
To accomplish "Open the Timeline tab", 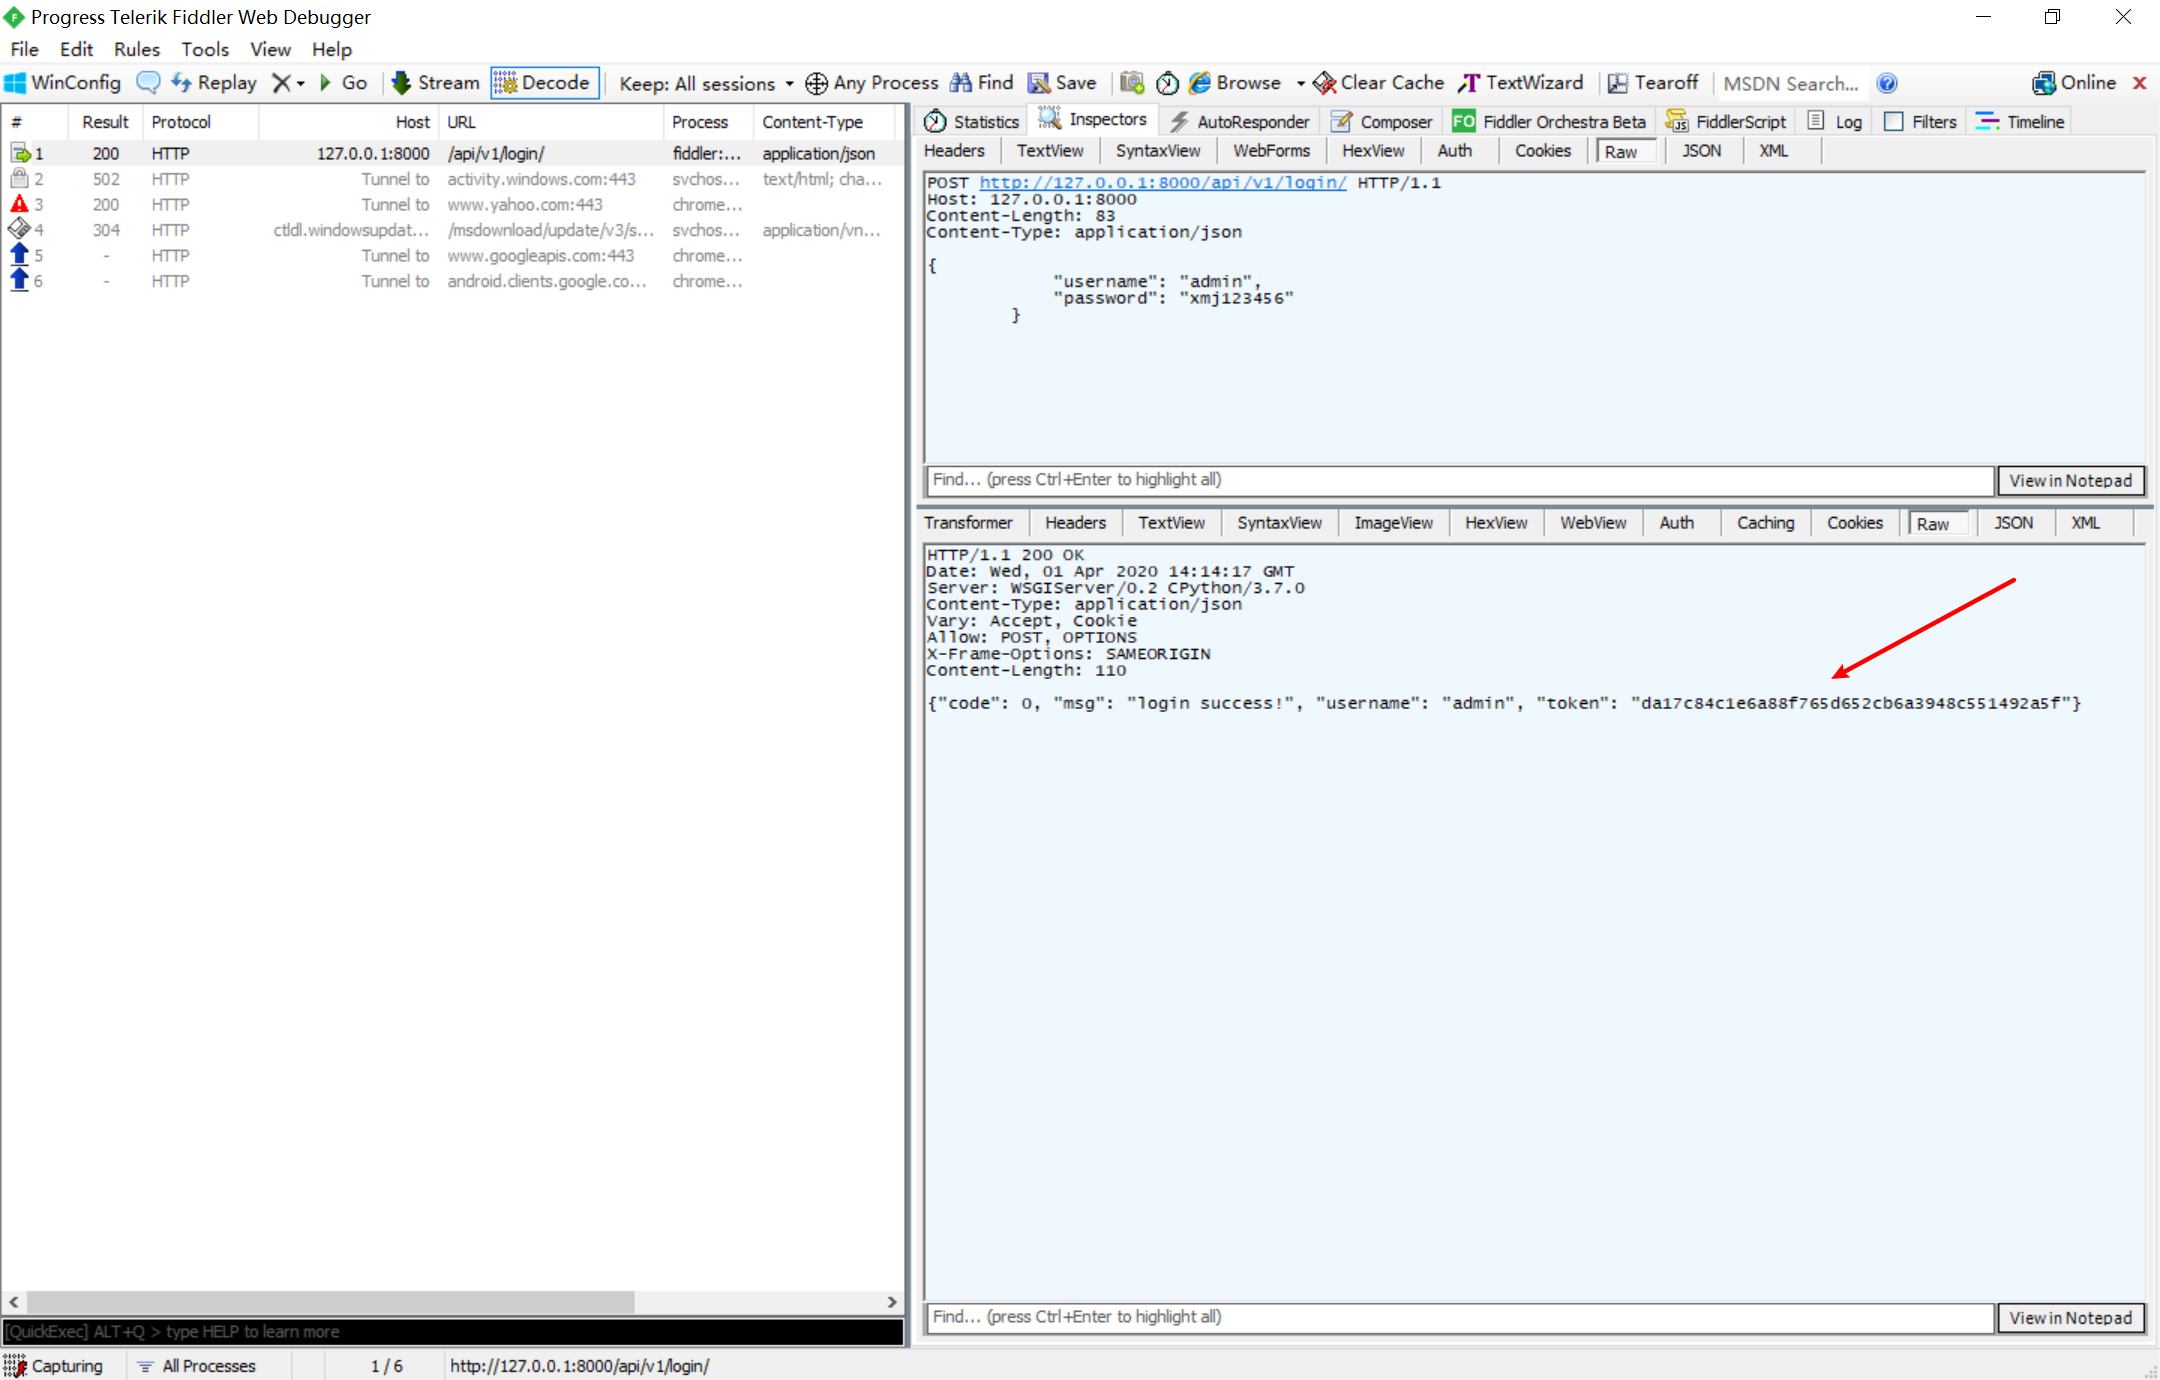I will tap(2020, 121).
